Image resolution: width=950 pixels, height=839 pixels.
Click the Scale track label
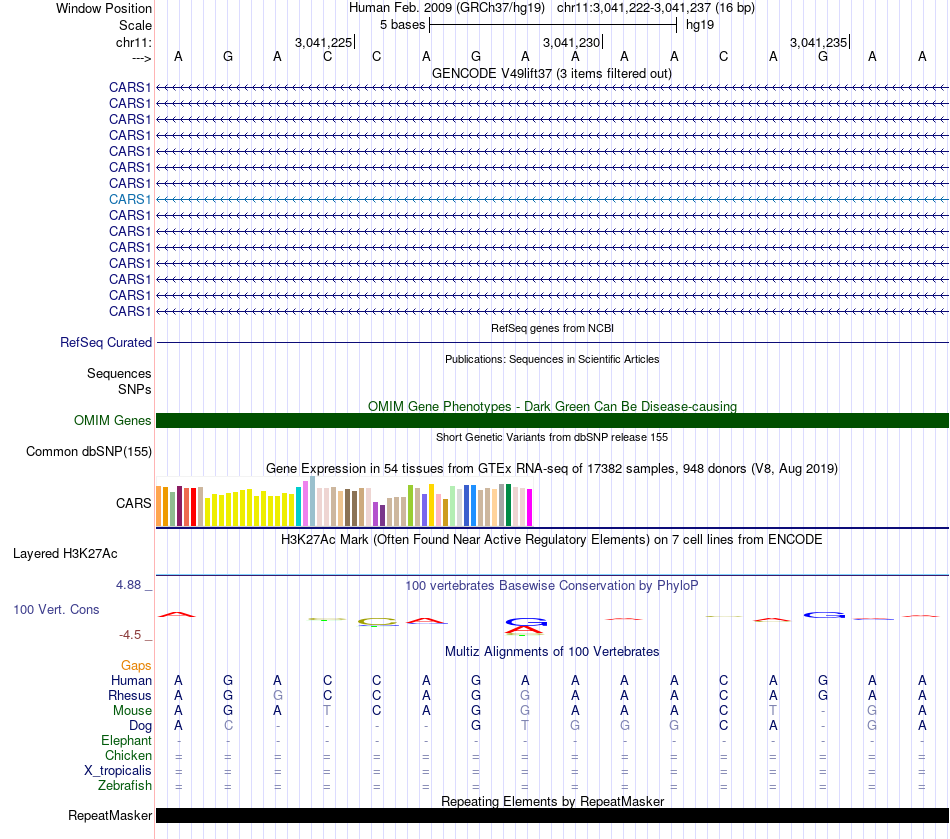point(135,25)
